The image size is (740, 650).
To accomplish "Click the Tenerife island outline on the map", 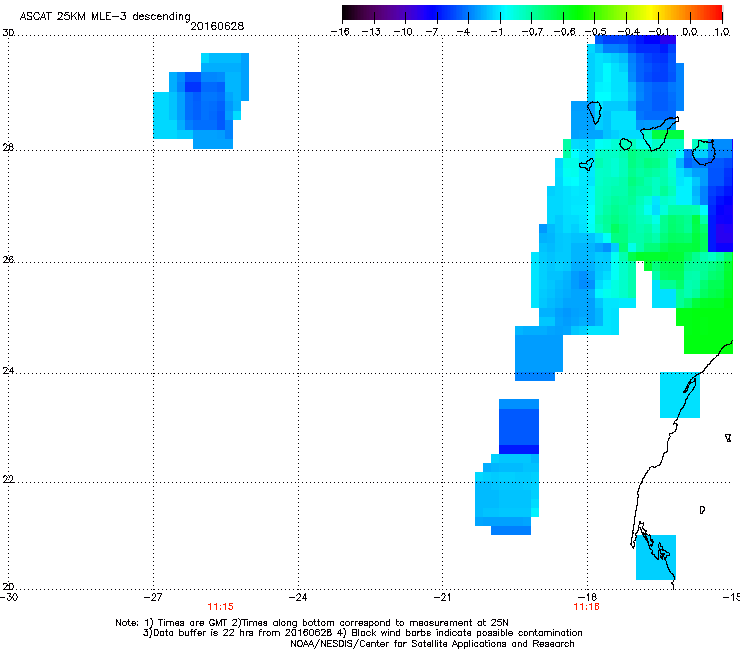I will coord(660,134).
